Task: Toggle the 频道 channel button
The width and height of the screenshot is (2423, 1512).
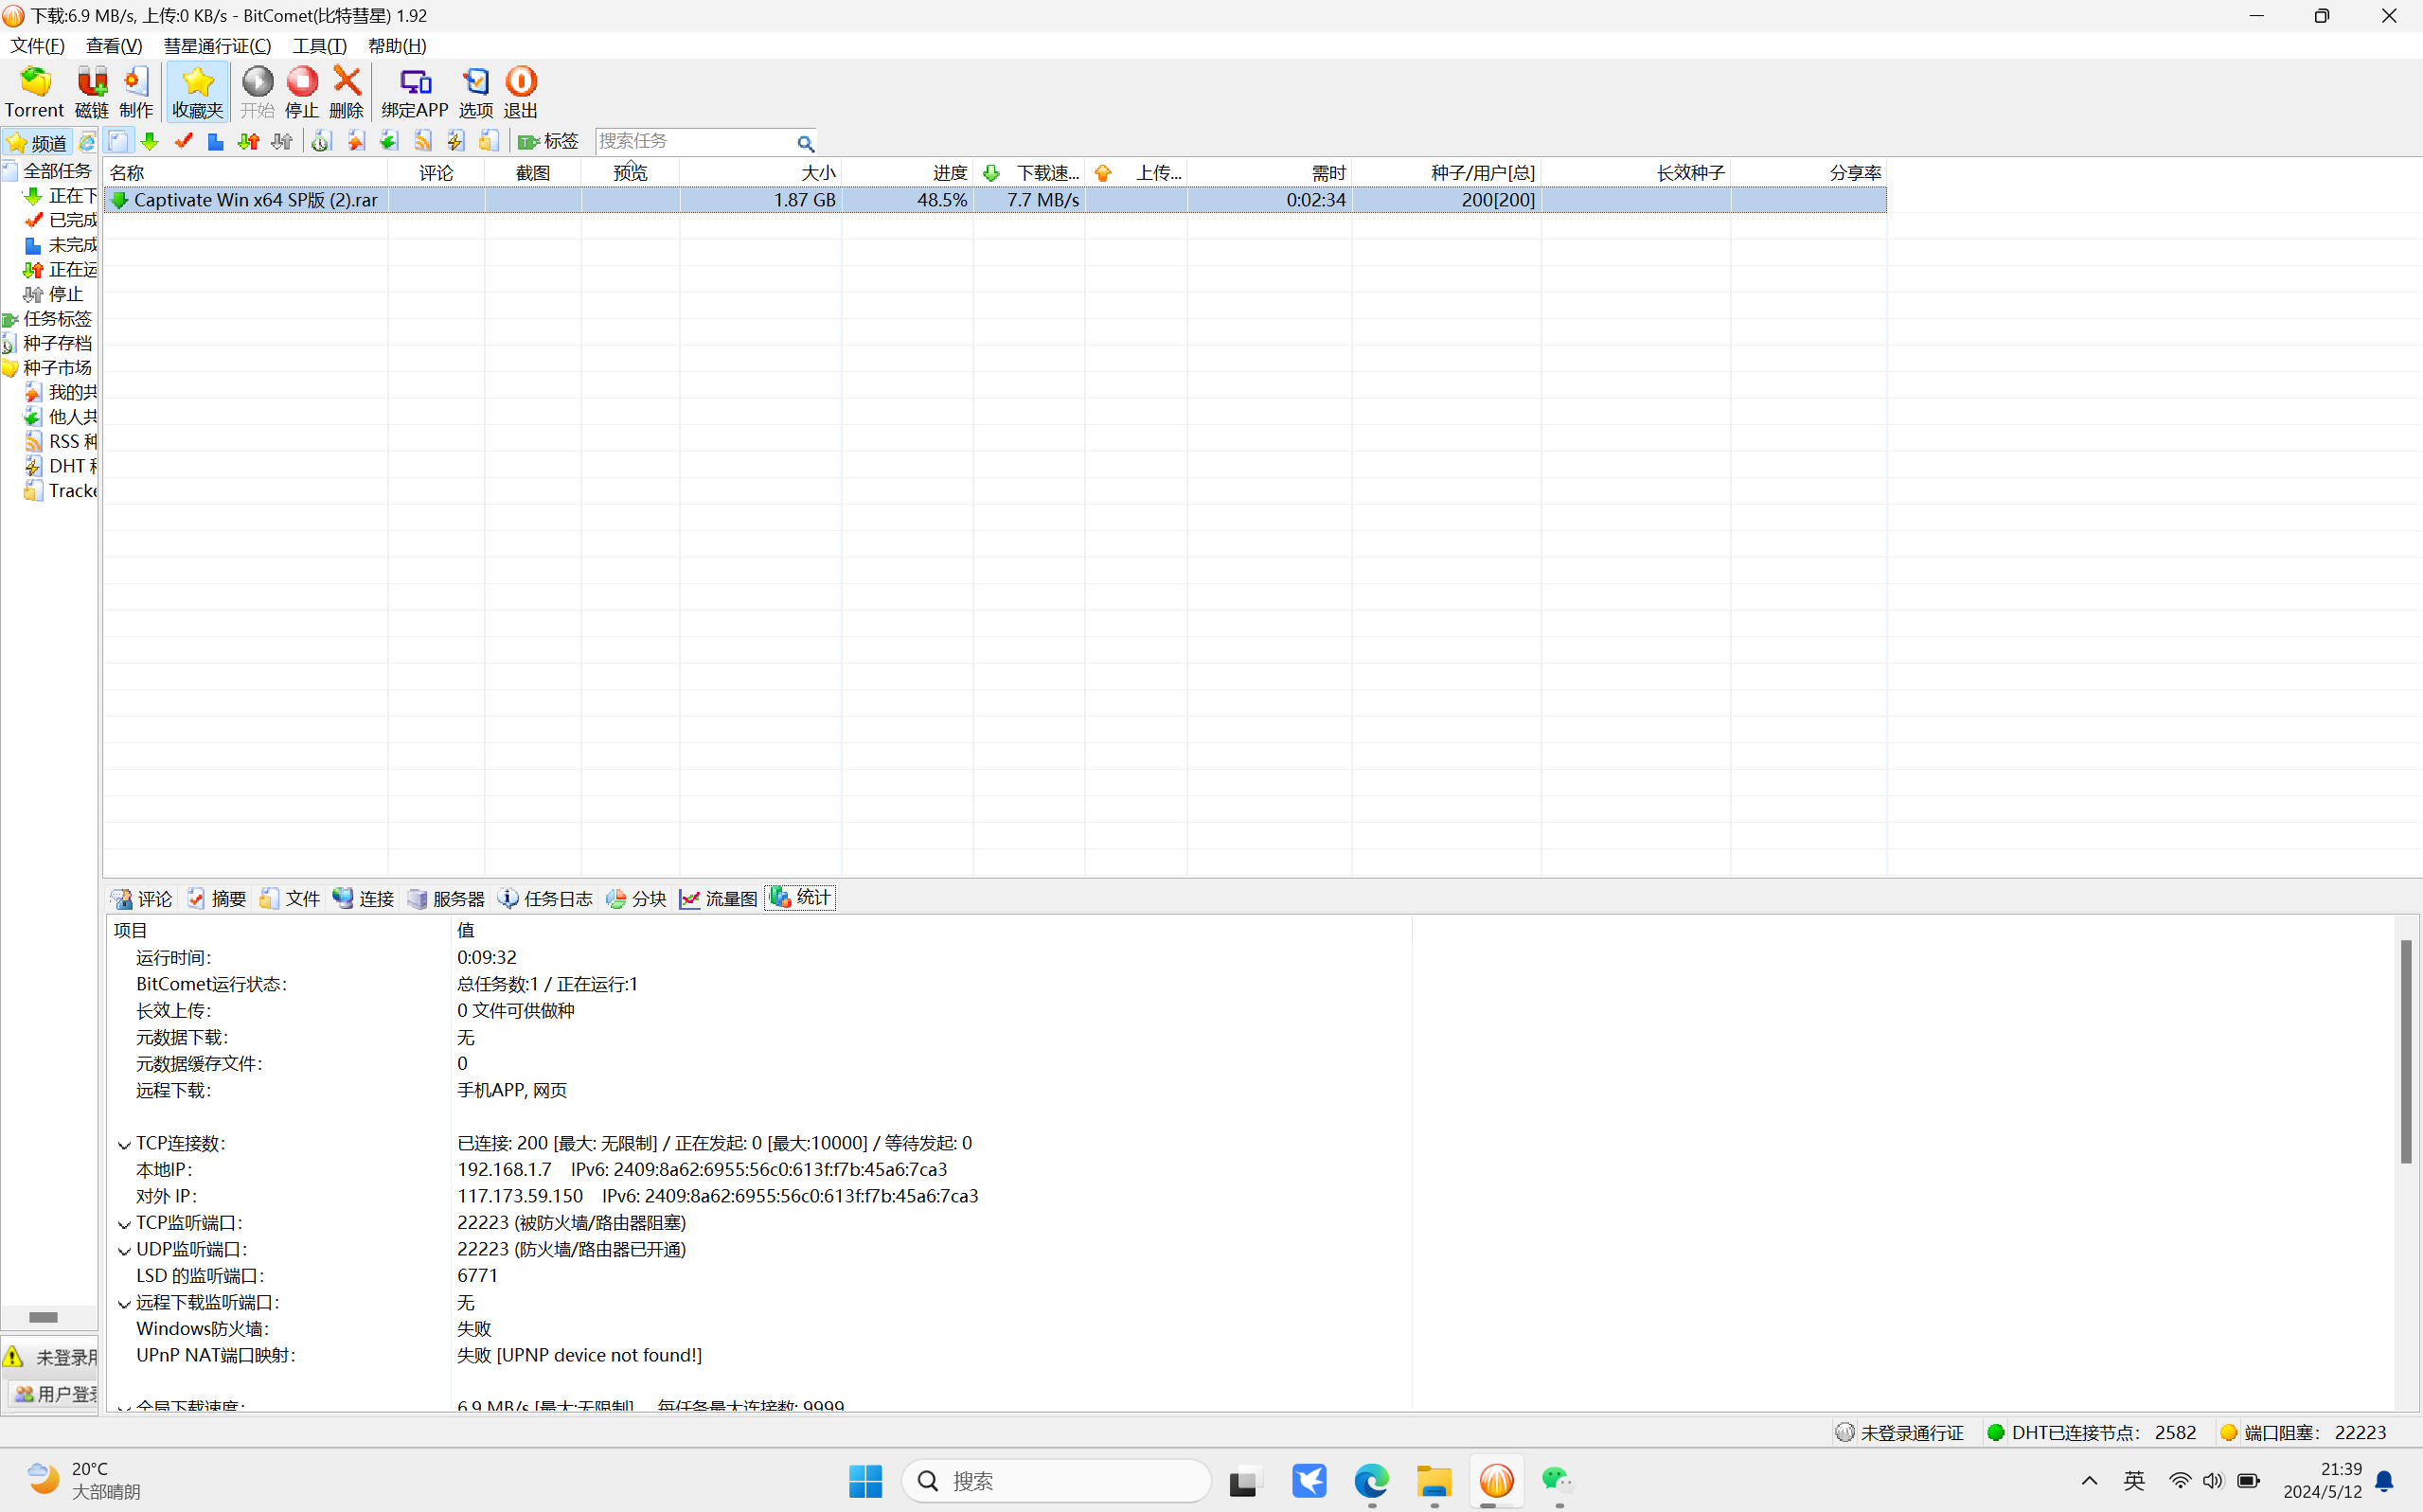Action: coord(37,142)
